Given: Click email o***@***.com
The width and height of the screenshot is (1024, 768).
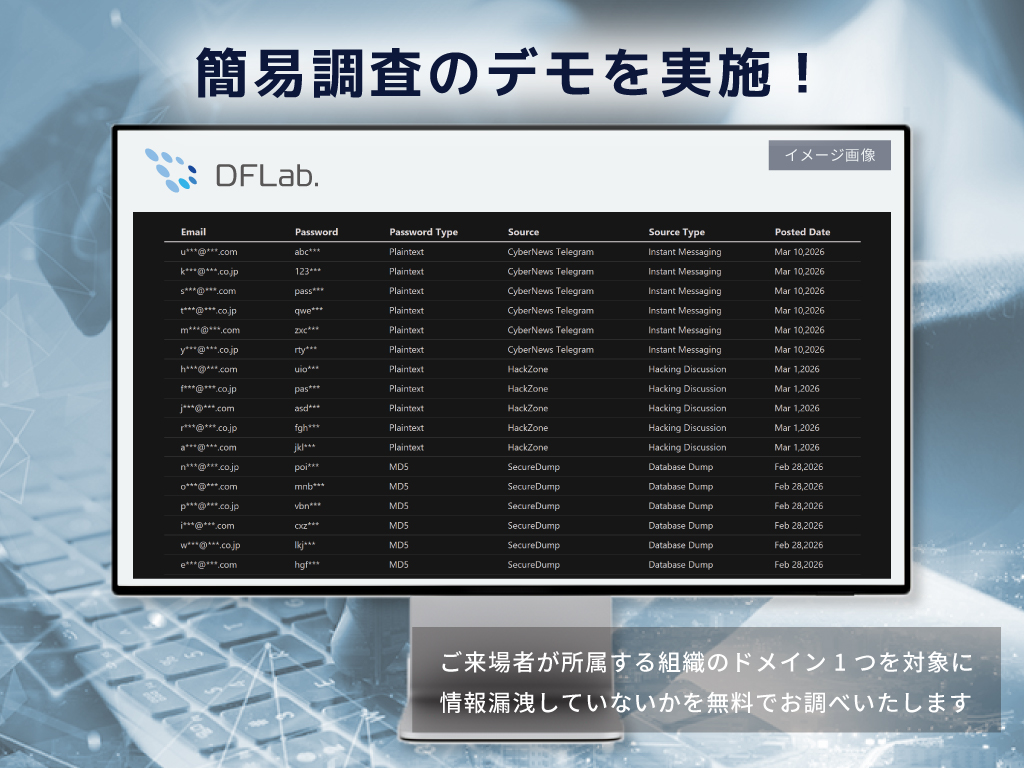Looking at the screenshot, I should pyautogui.click(x=209, y=487).
